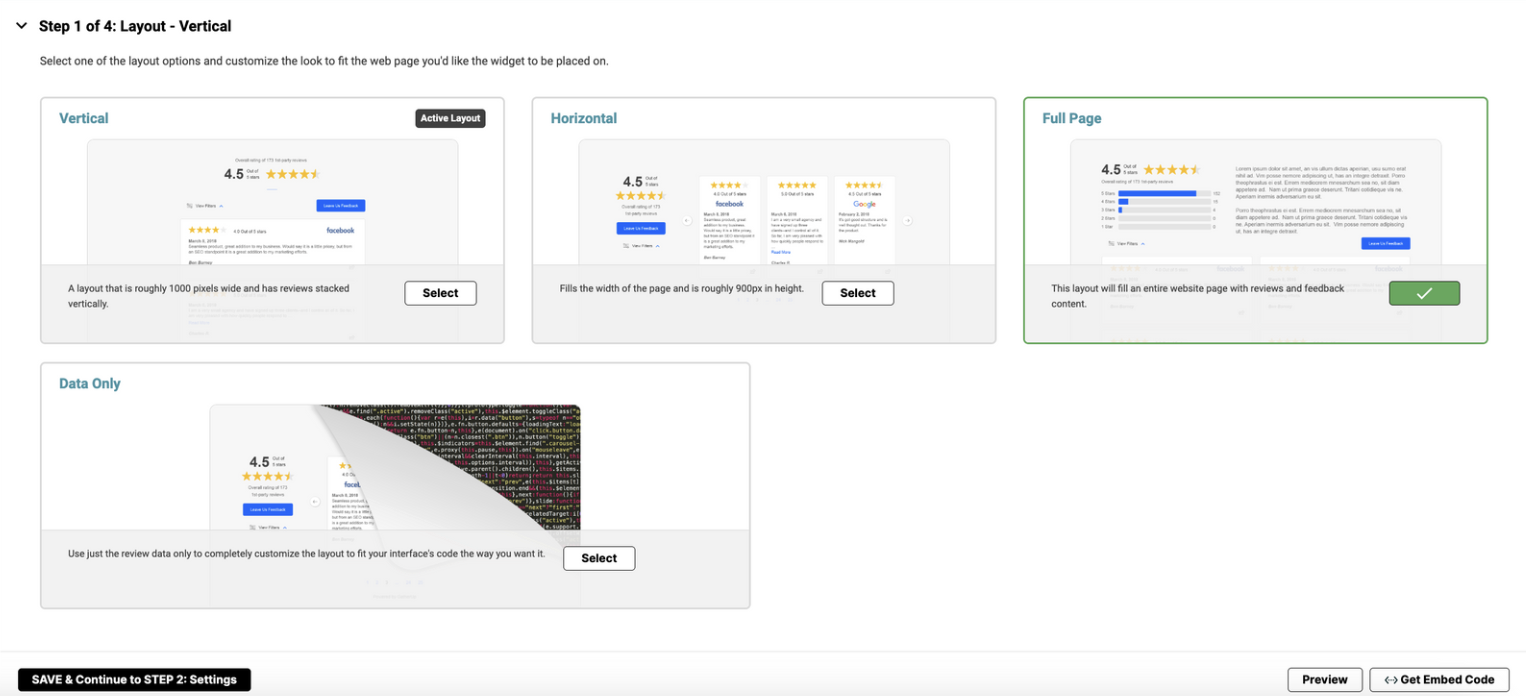Viewport: 1526px width, 696px height.
Task: Click the Active Layout badge
Action: point(450,118)
